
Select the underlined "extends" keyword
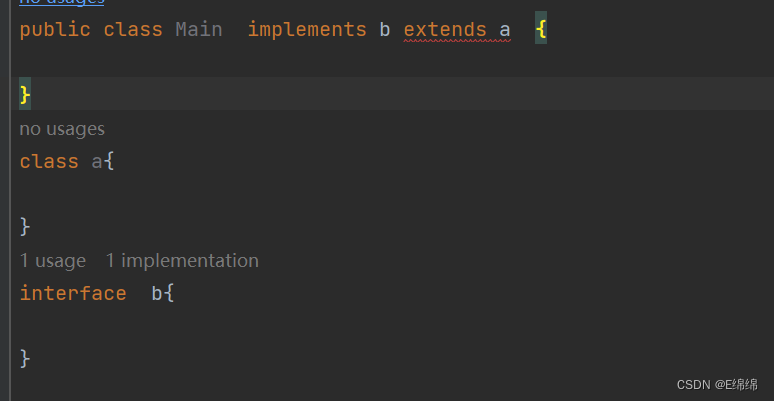445,30
